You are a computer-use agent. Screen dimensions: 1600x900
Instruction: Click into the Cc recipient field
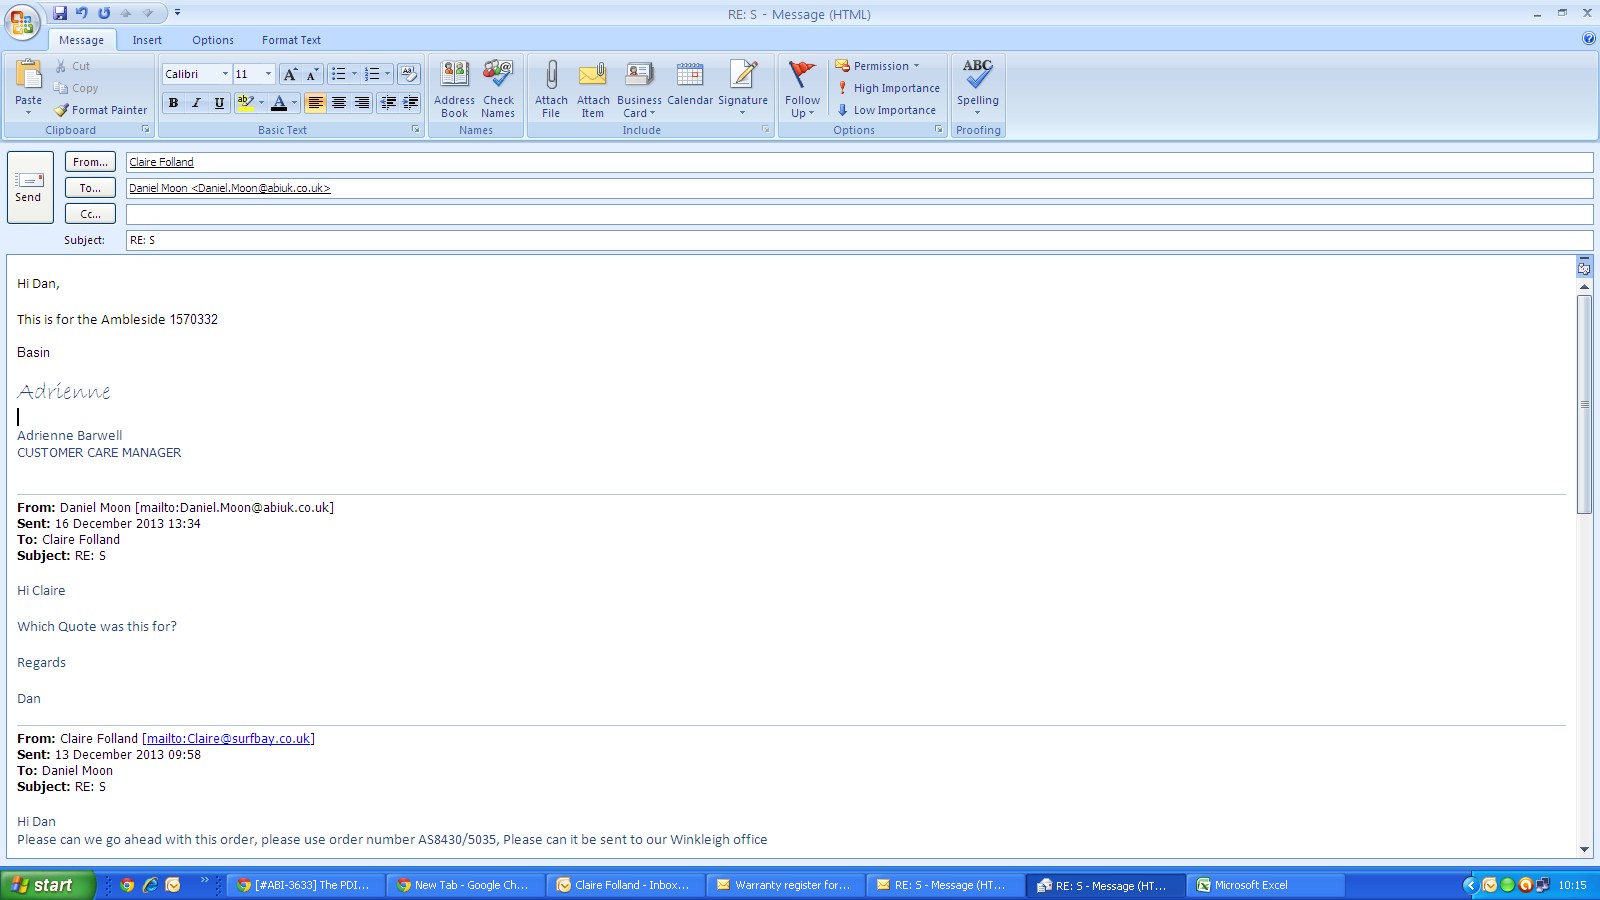point(858,214)
